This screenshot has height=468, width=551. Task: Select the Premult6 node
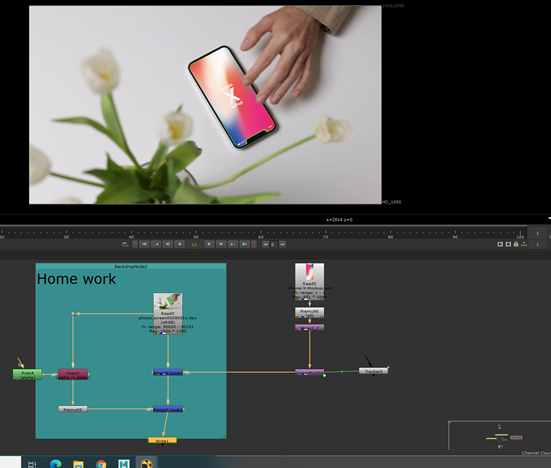coord(310,313)
